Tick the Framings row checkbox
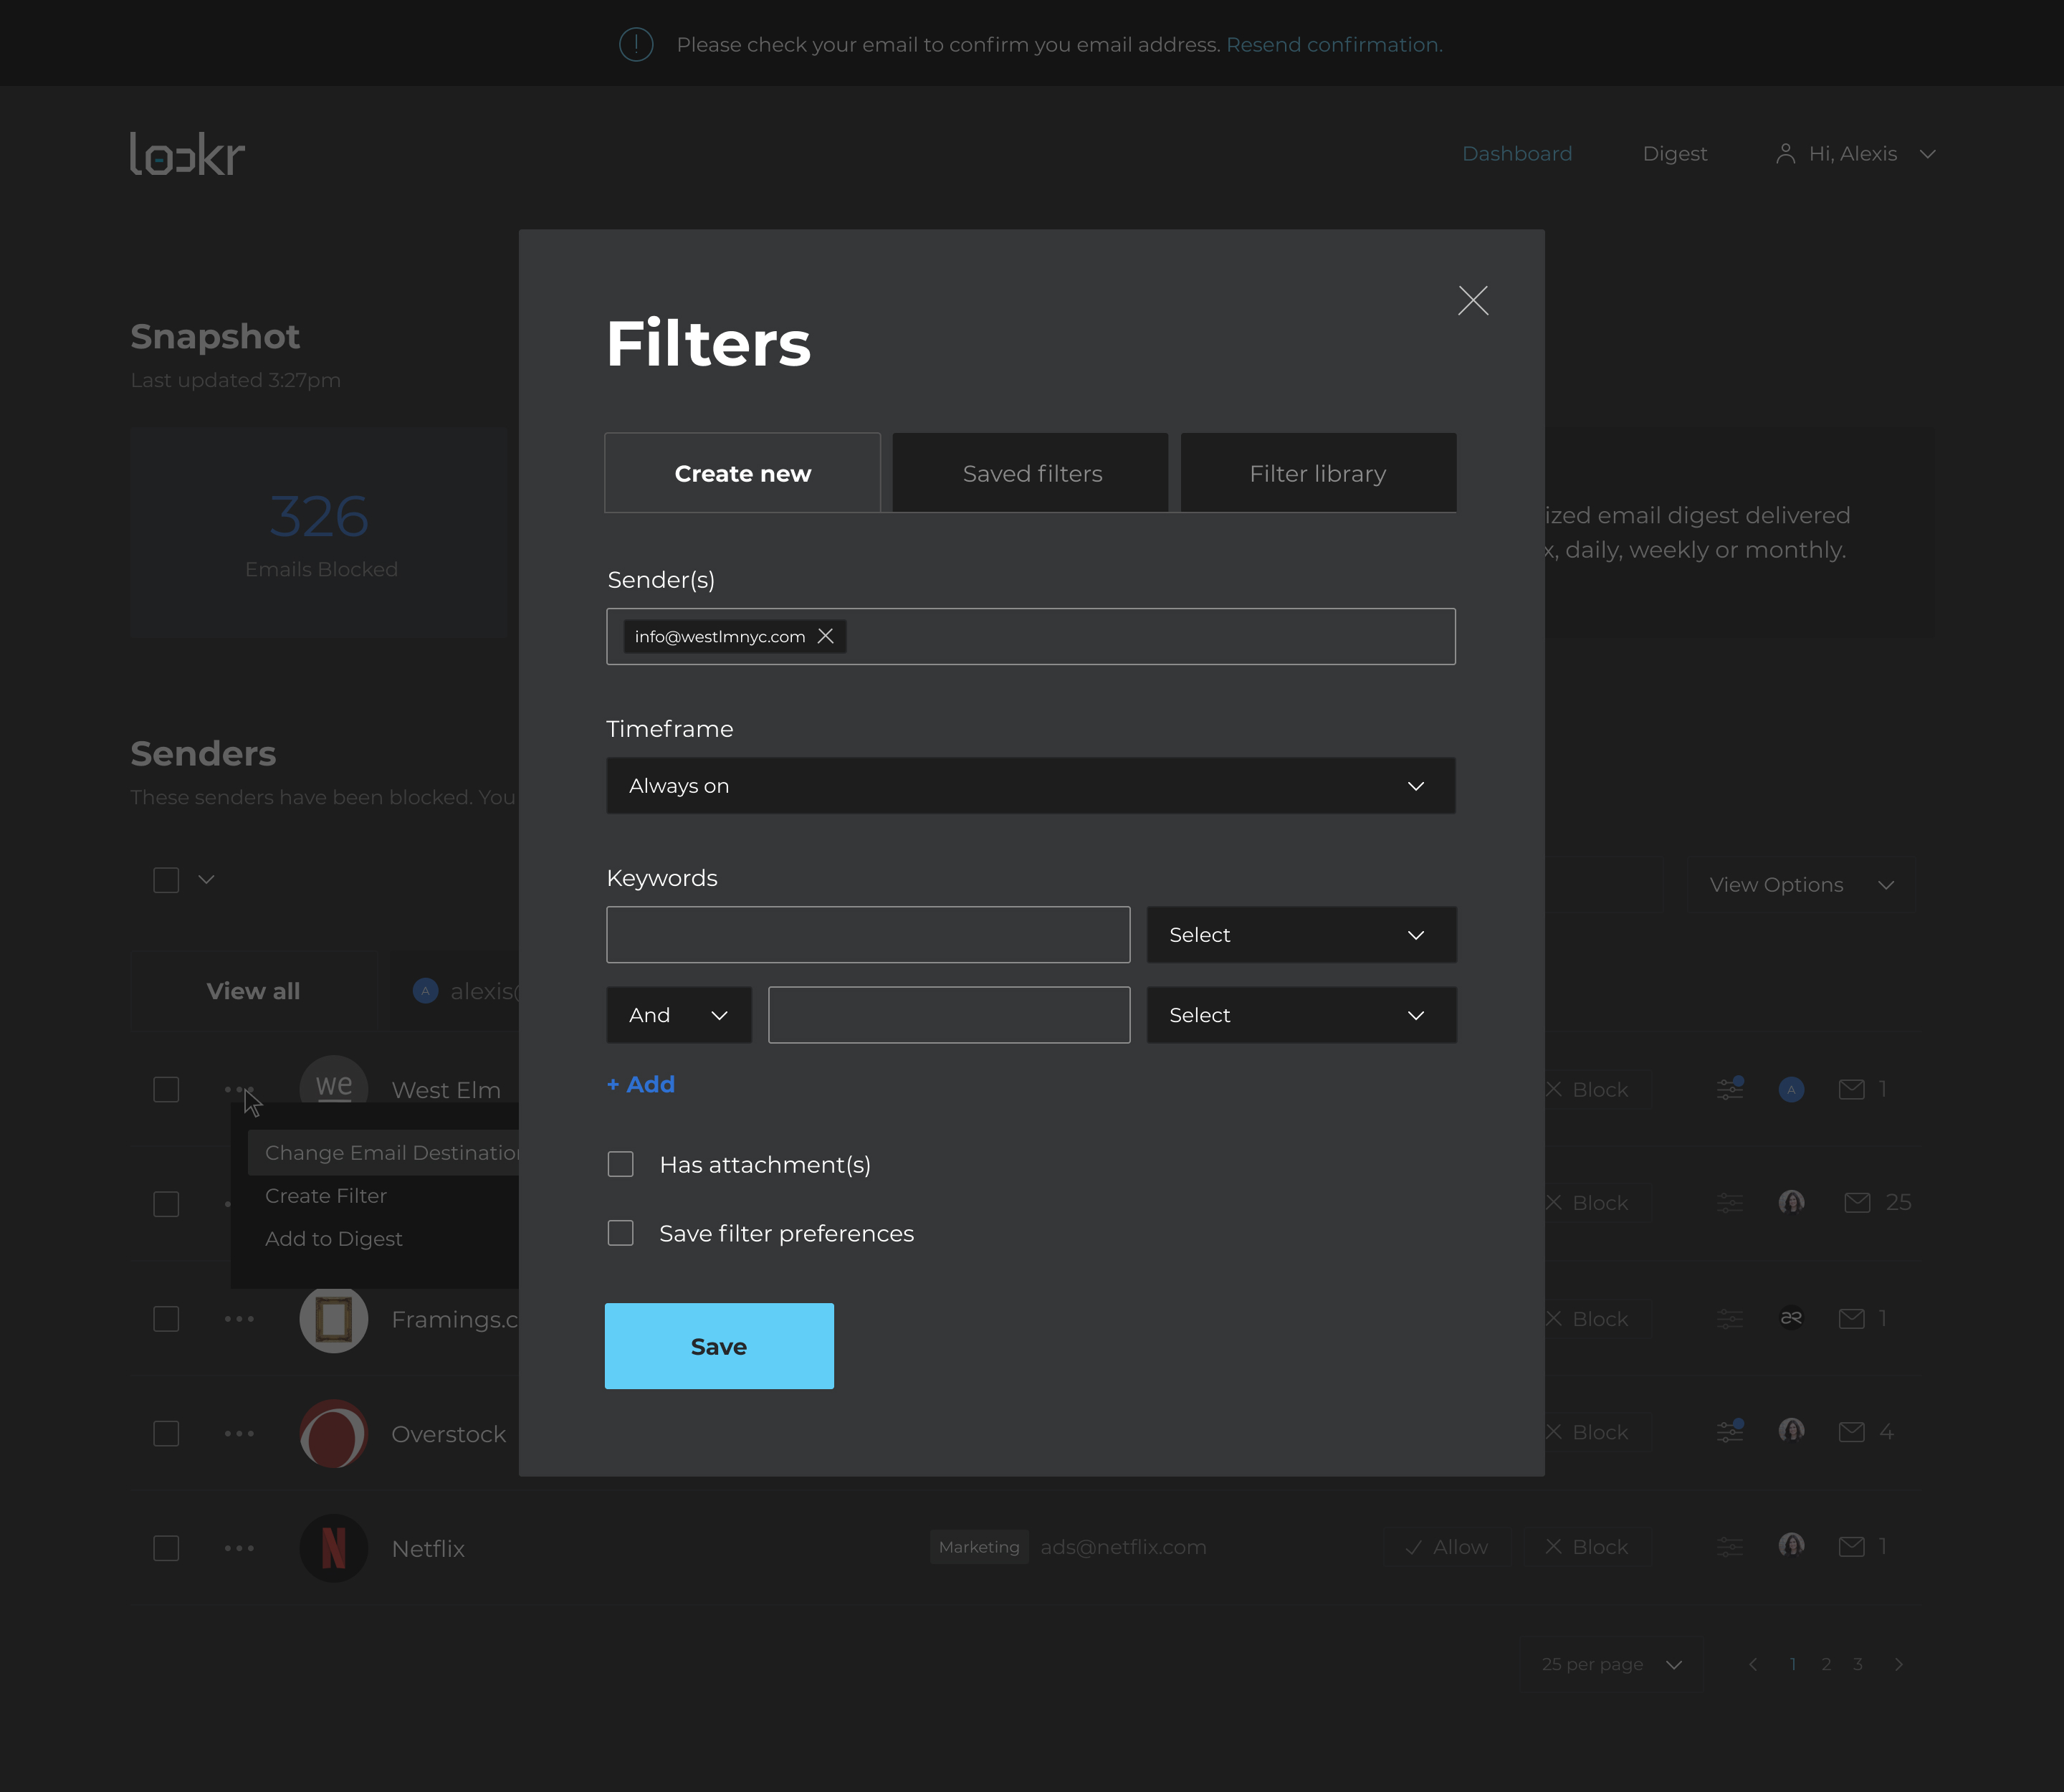 click(166, 1319)
